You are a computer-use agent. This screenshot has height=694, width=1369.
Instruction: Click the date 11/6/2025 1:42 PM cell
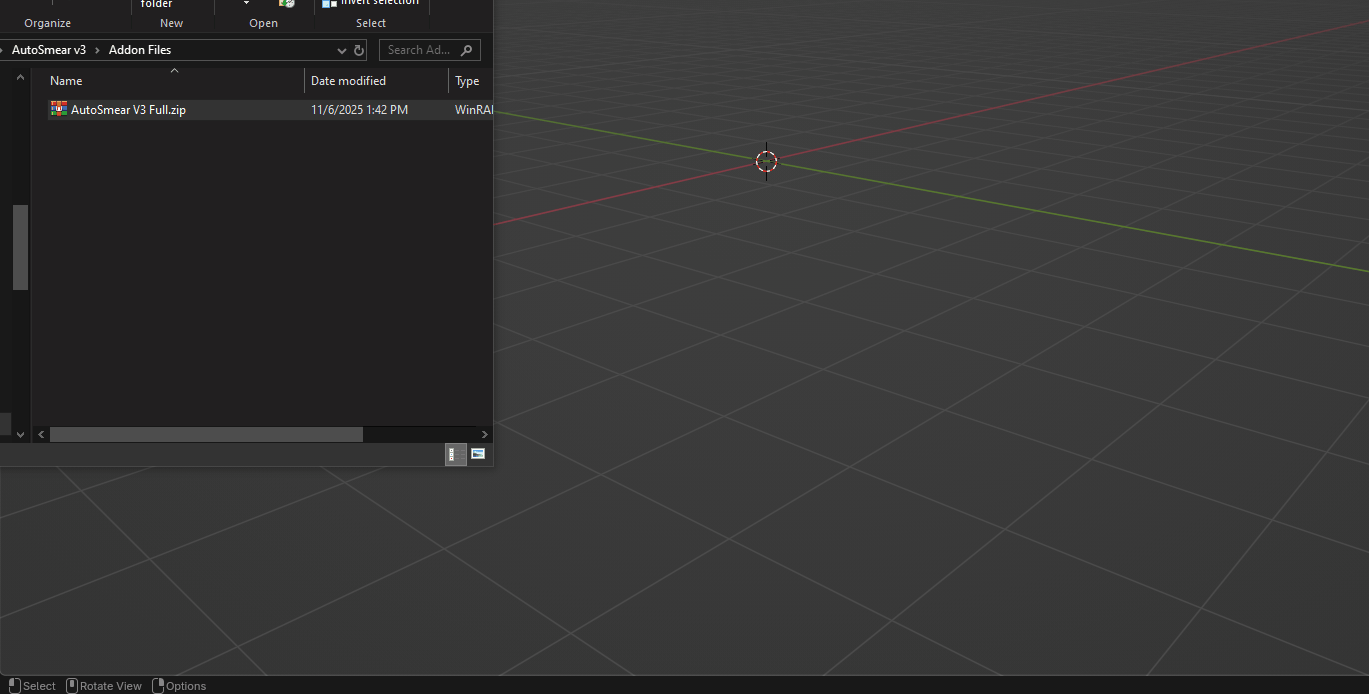coord(359,110)
